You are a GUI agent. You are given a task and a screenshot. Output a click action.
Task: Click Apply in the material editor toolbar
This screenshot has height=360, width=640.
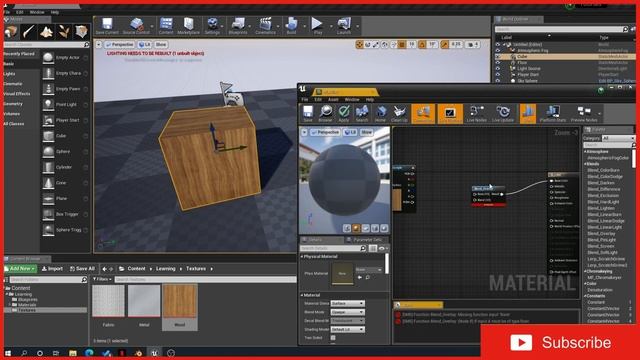[344, 113]
